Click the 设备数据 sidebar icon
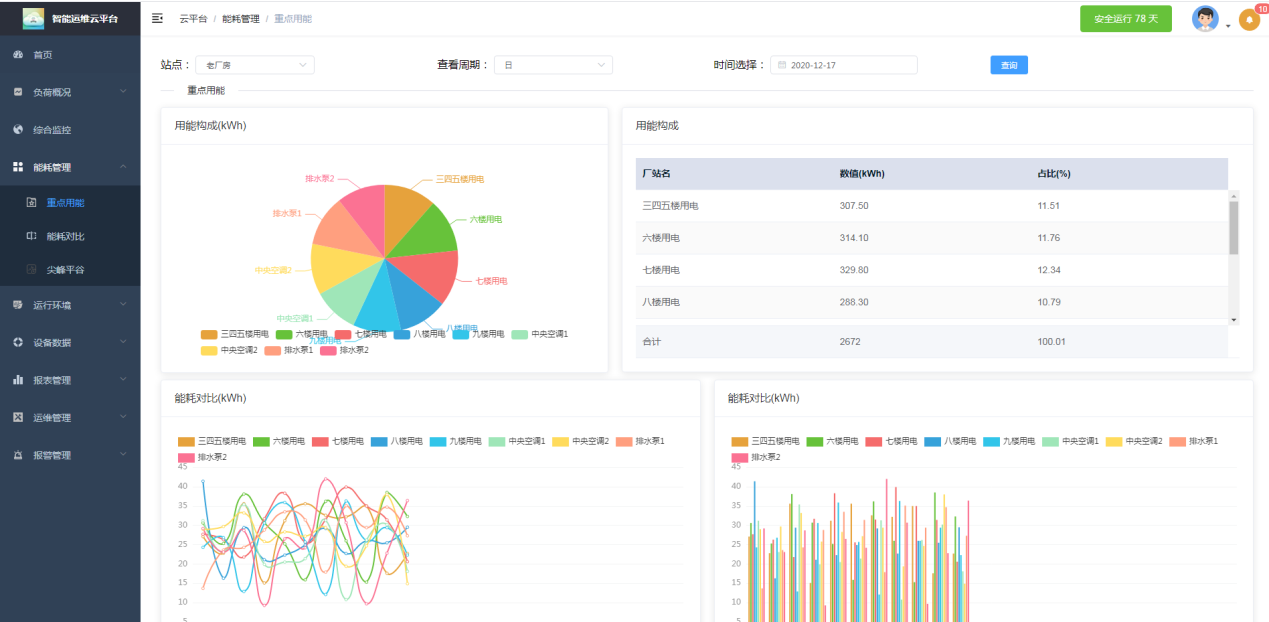Screen dimensions: 1269x622 tap(18, 342)
